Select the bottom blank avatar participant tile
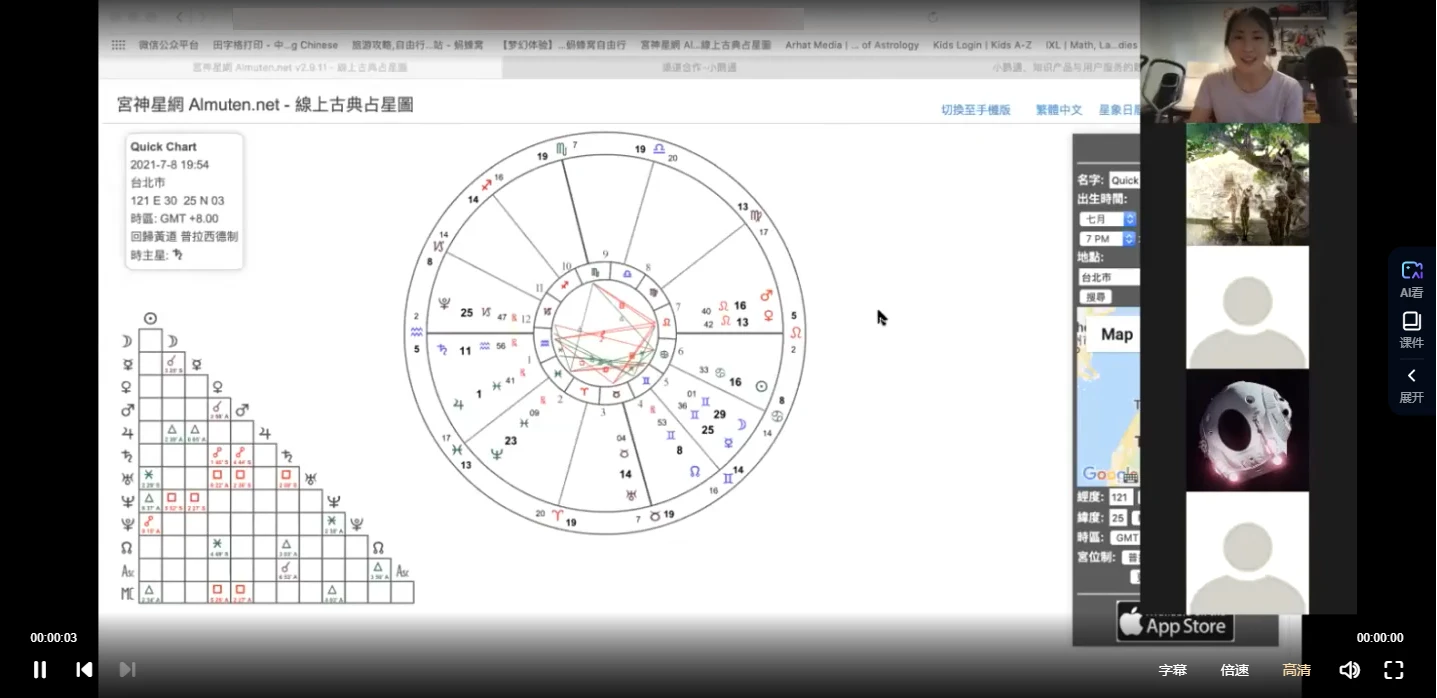The image size is (1437, 698). coord(1247,553)
